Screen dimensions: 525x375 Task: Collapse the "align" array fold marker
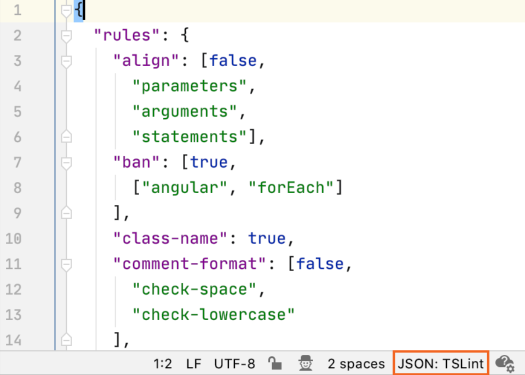[x=67, y=62]
